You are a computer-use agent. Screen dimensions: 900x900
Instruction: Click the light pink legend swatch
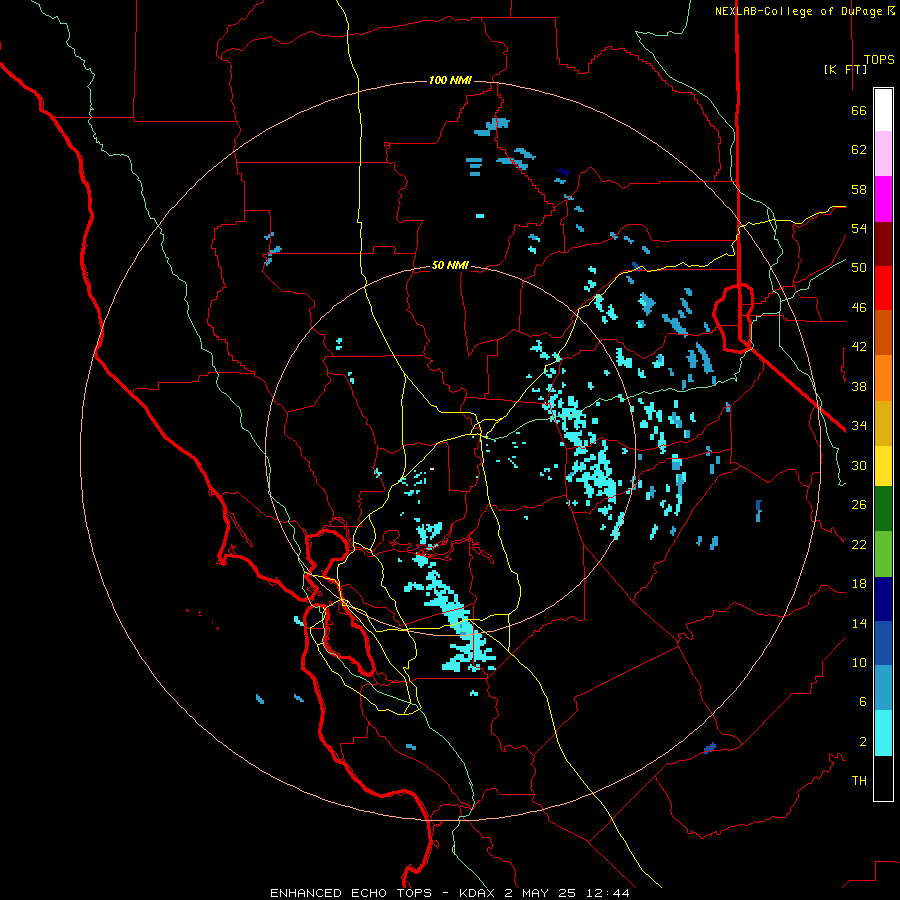pos(883,153)
